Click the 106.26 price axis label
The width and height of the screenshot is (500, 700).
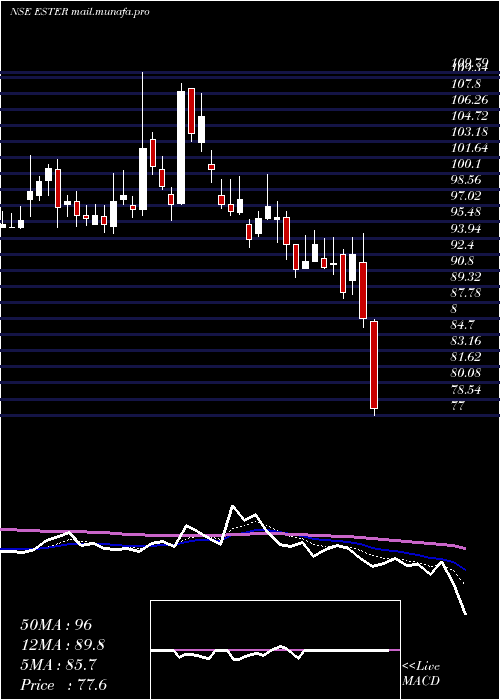[469, 100]
